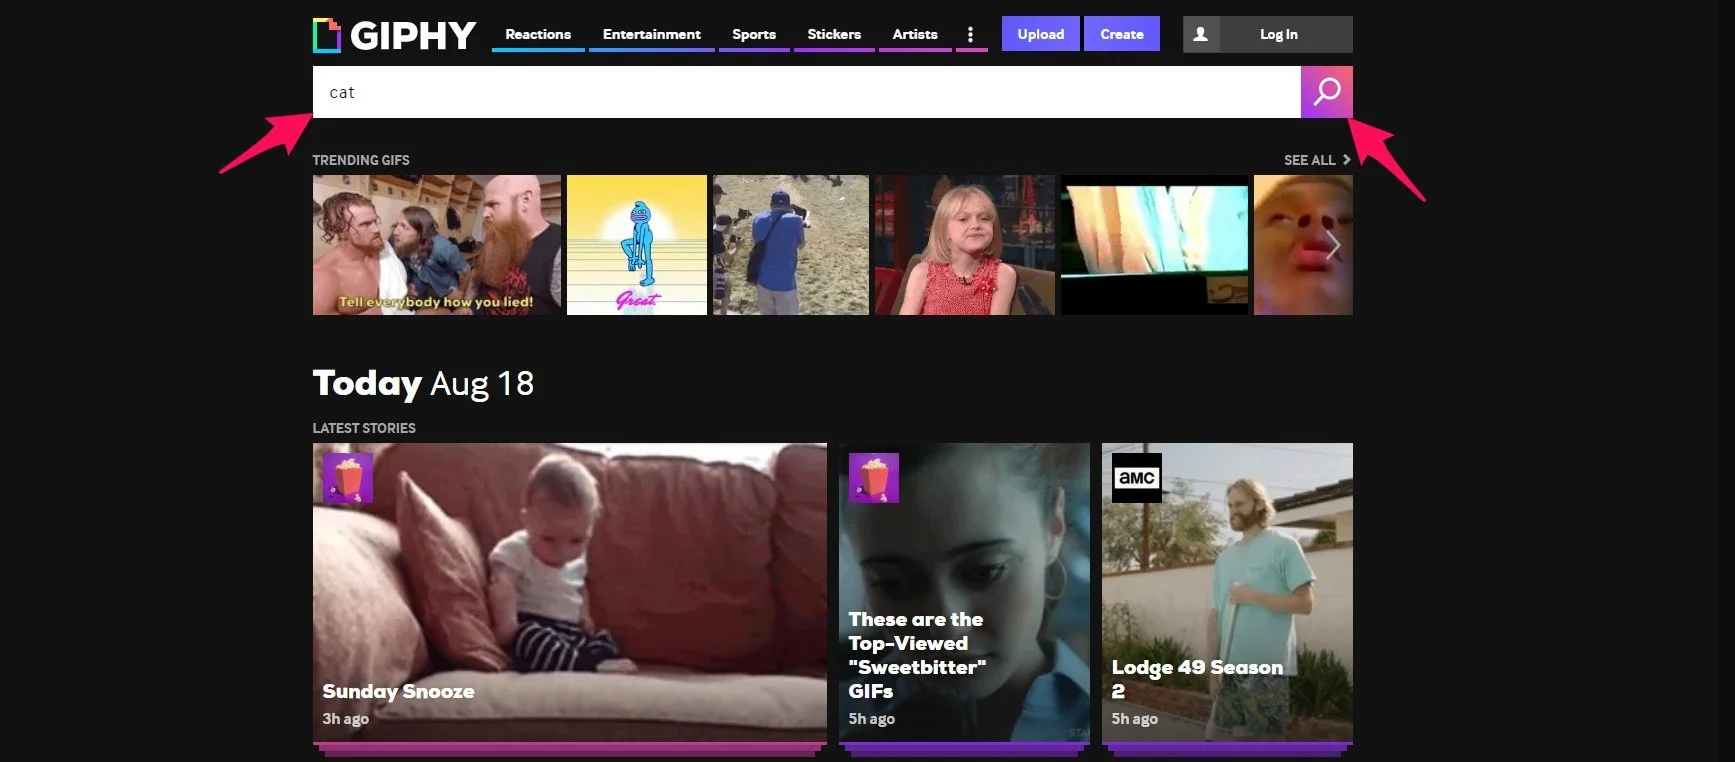Screen dimensions: 1735x762
Task: Browse the Stickers section
Action: (x=834, y=35)
